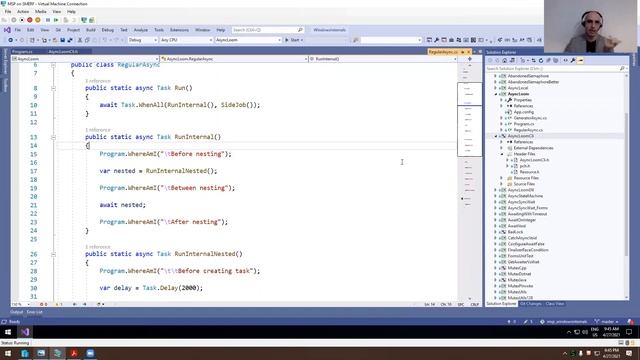Click the repository name in status bar
The height and width of the screenshot is (360, 640).
[564, 322]
